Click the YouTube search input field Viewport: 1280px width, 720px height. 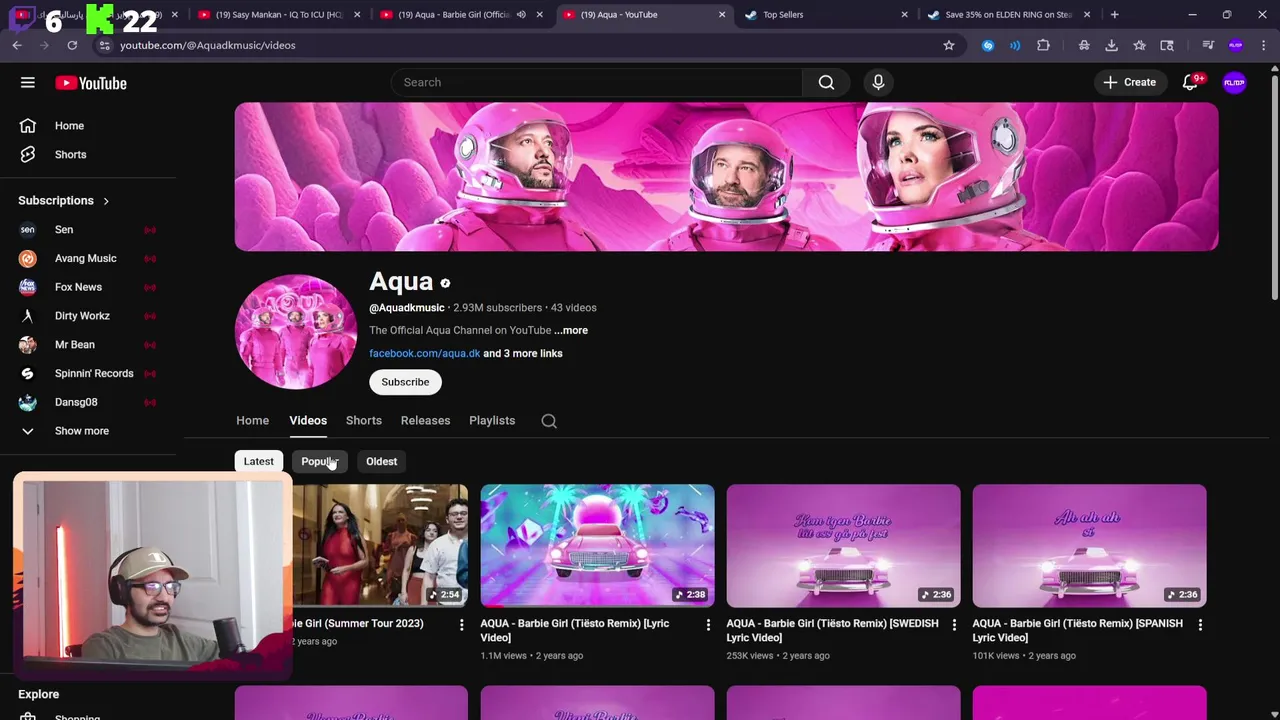pos(597,82)
